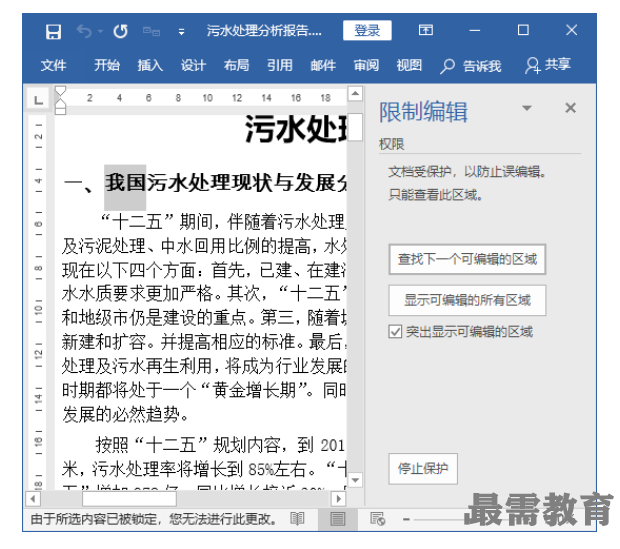620x549 pixels.
Task: Open the 限制编辑 pane options dropdown
Action: 527,108
